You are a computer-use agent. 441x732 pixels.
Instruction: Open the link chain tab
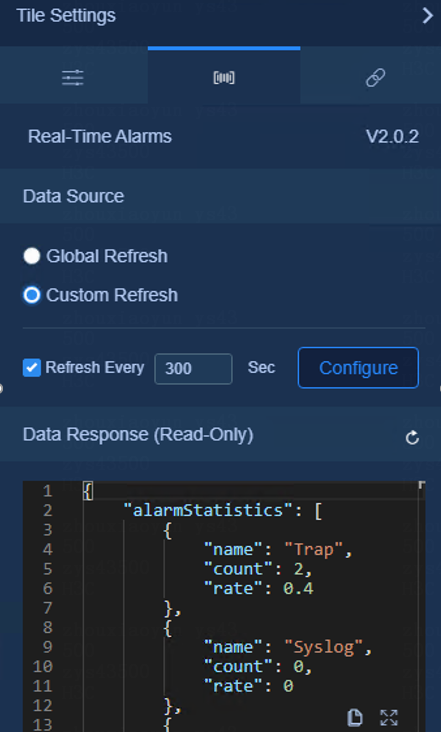(375, 77)
